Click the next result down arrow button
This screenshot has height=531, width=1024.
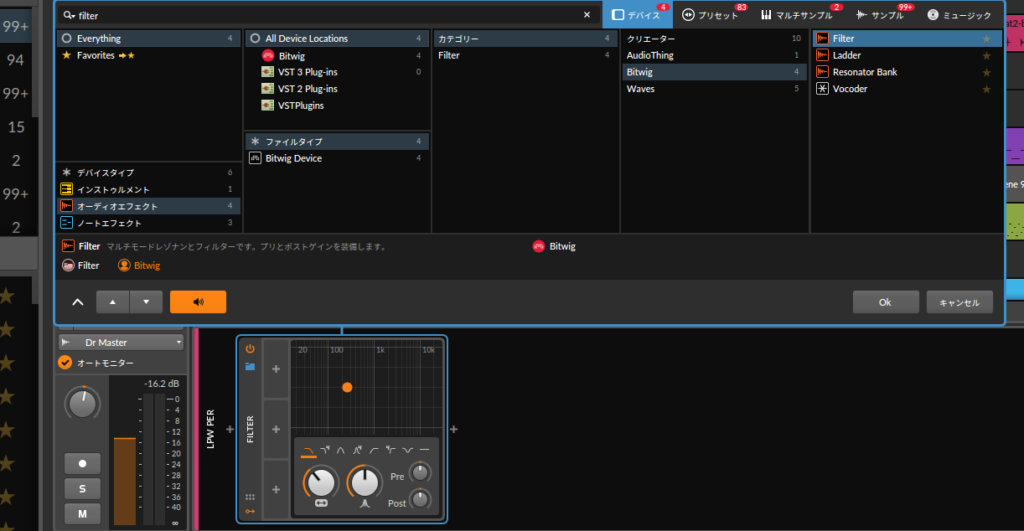click(146, 302)
